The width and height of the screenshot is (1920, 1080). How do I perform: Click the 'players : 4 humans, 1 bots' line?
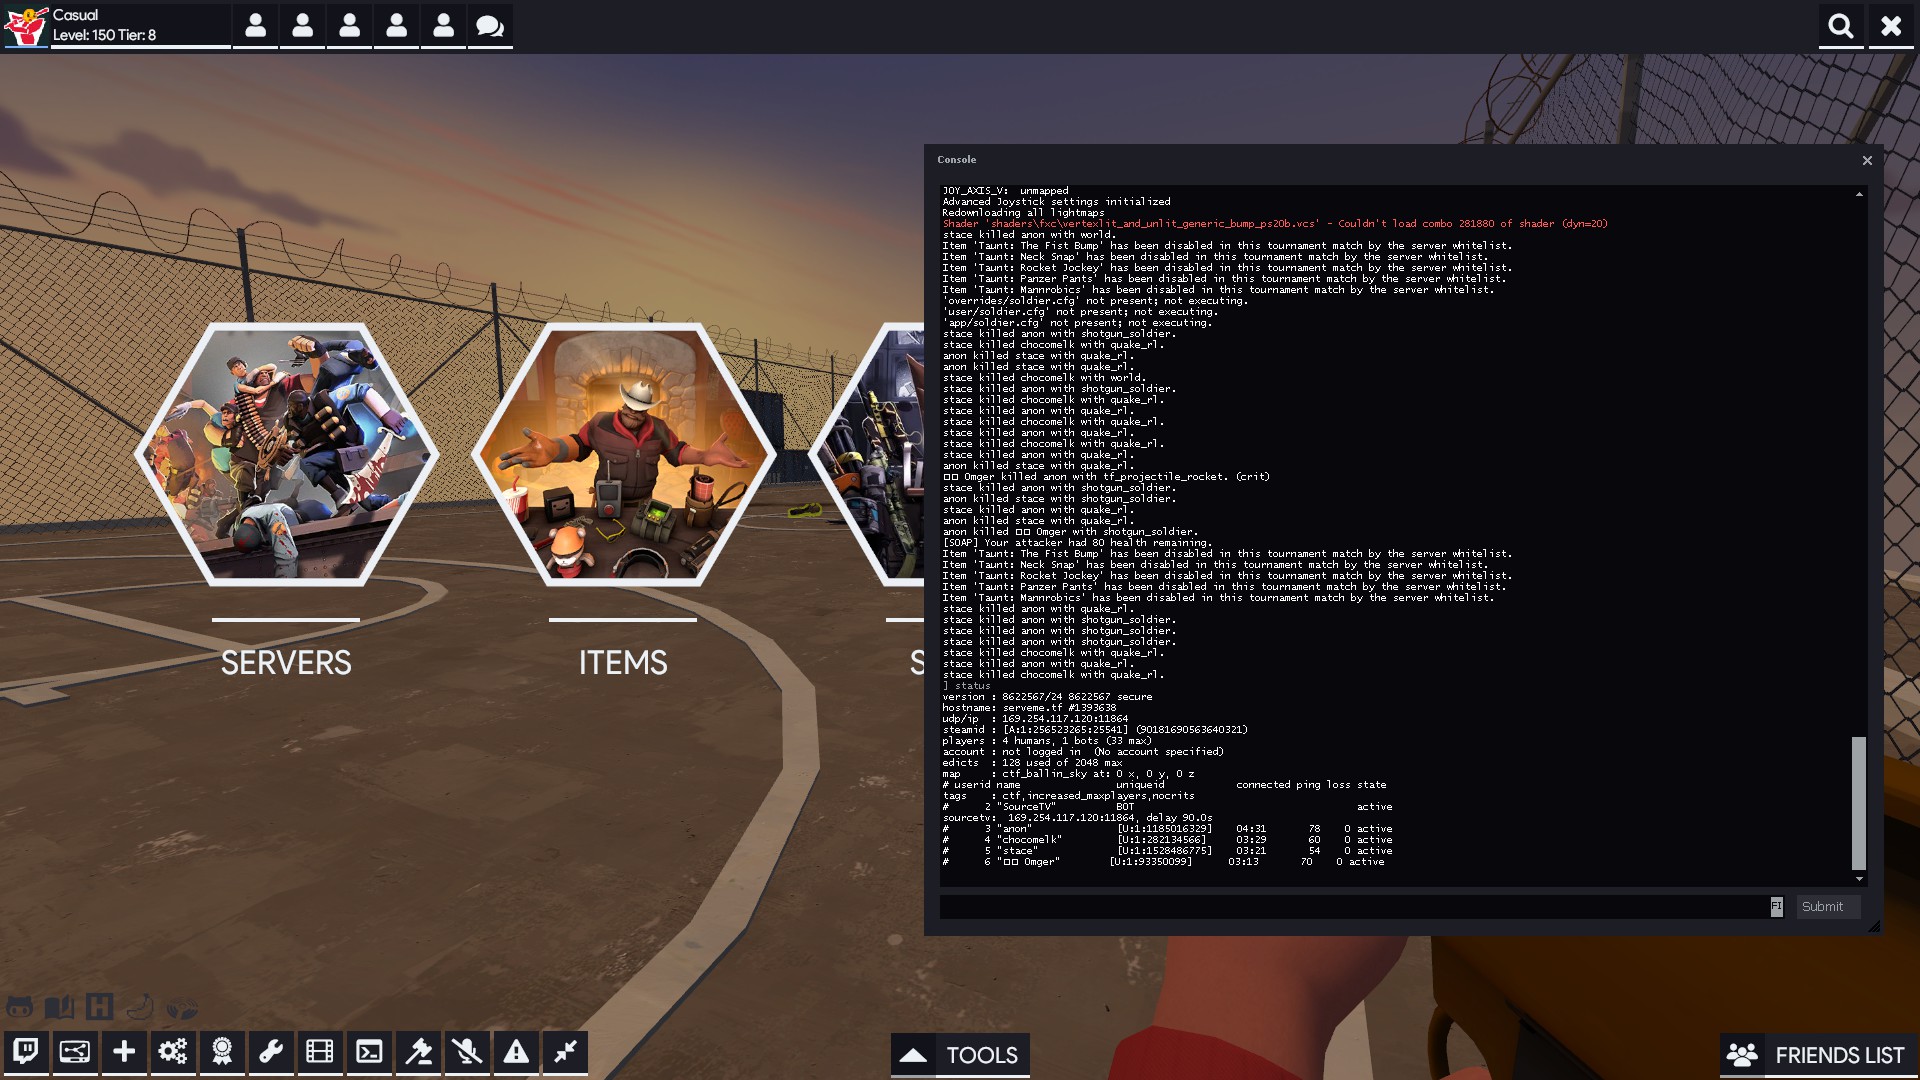point(1047,741)
